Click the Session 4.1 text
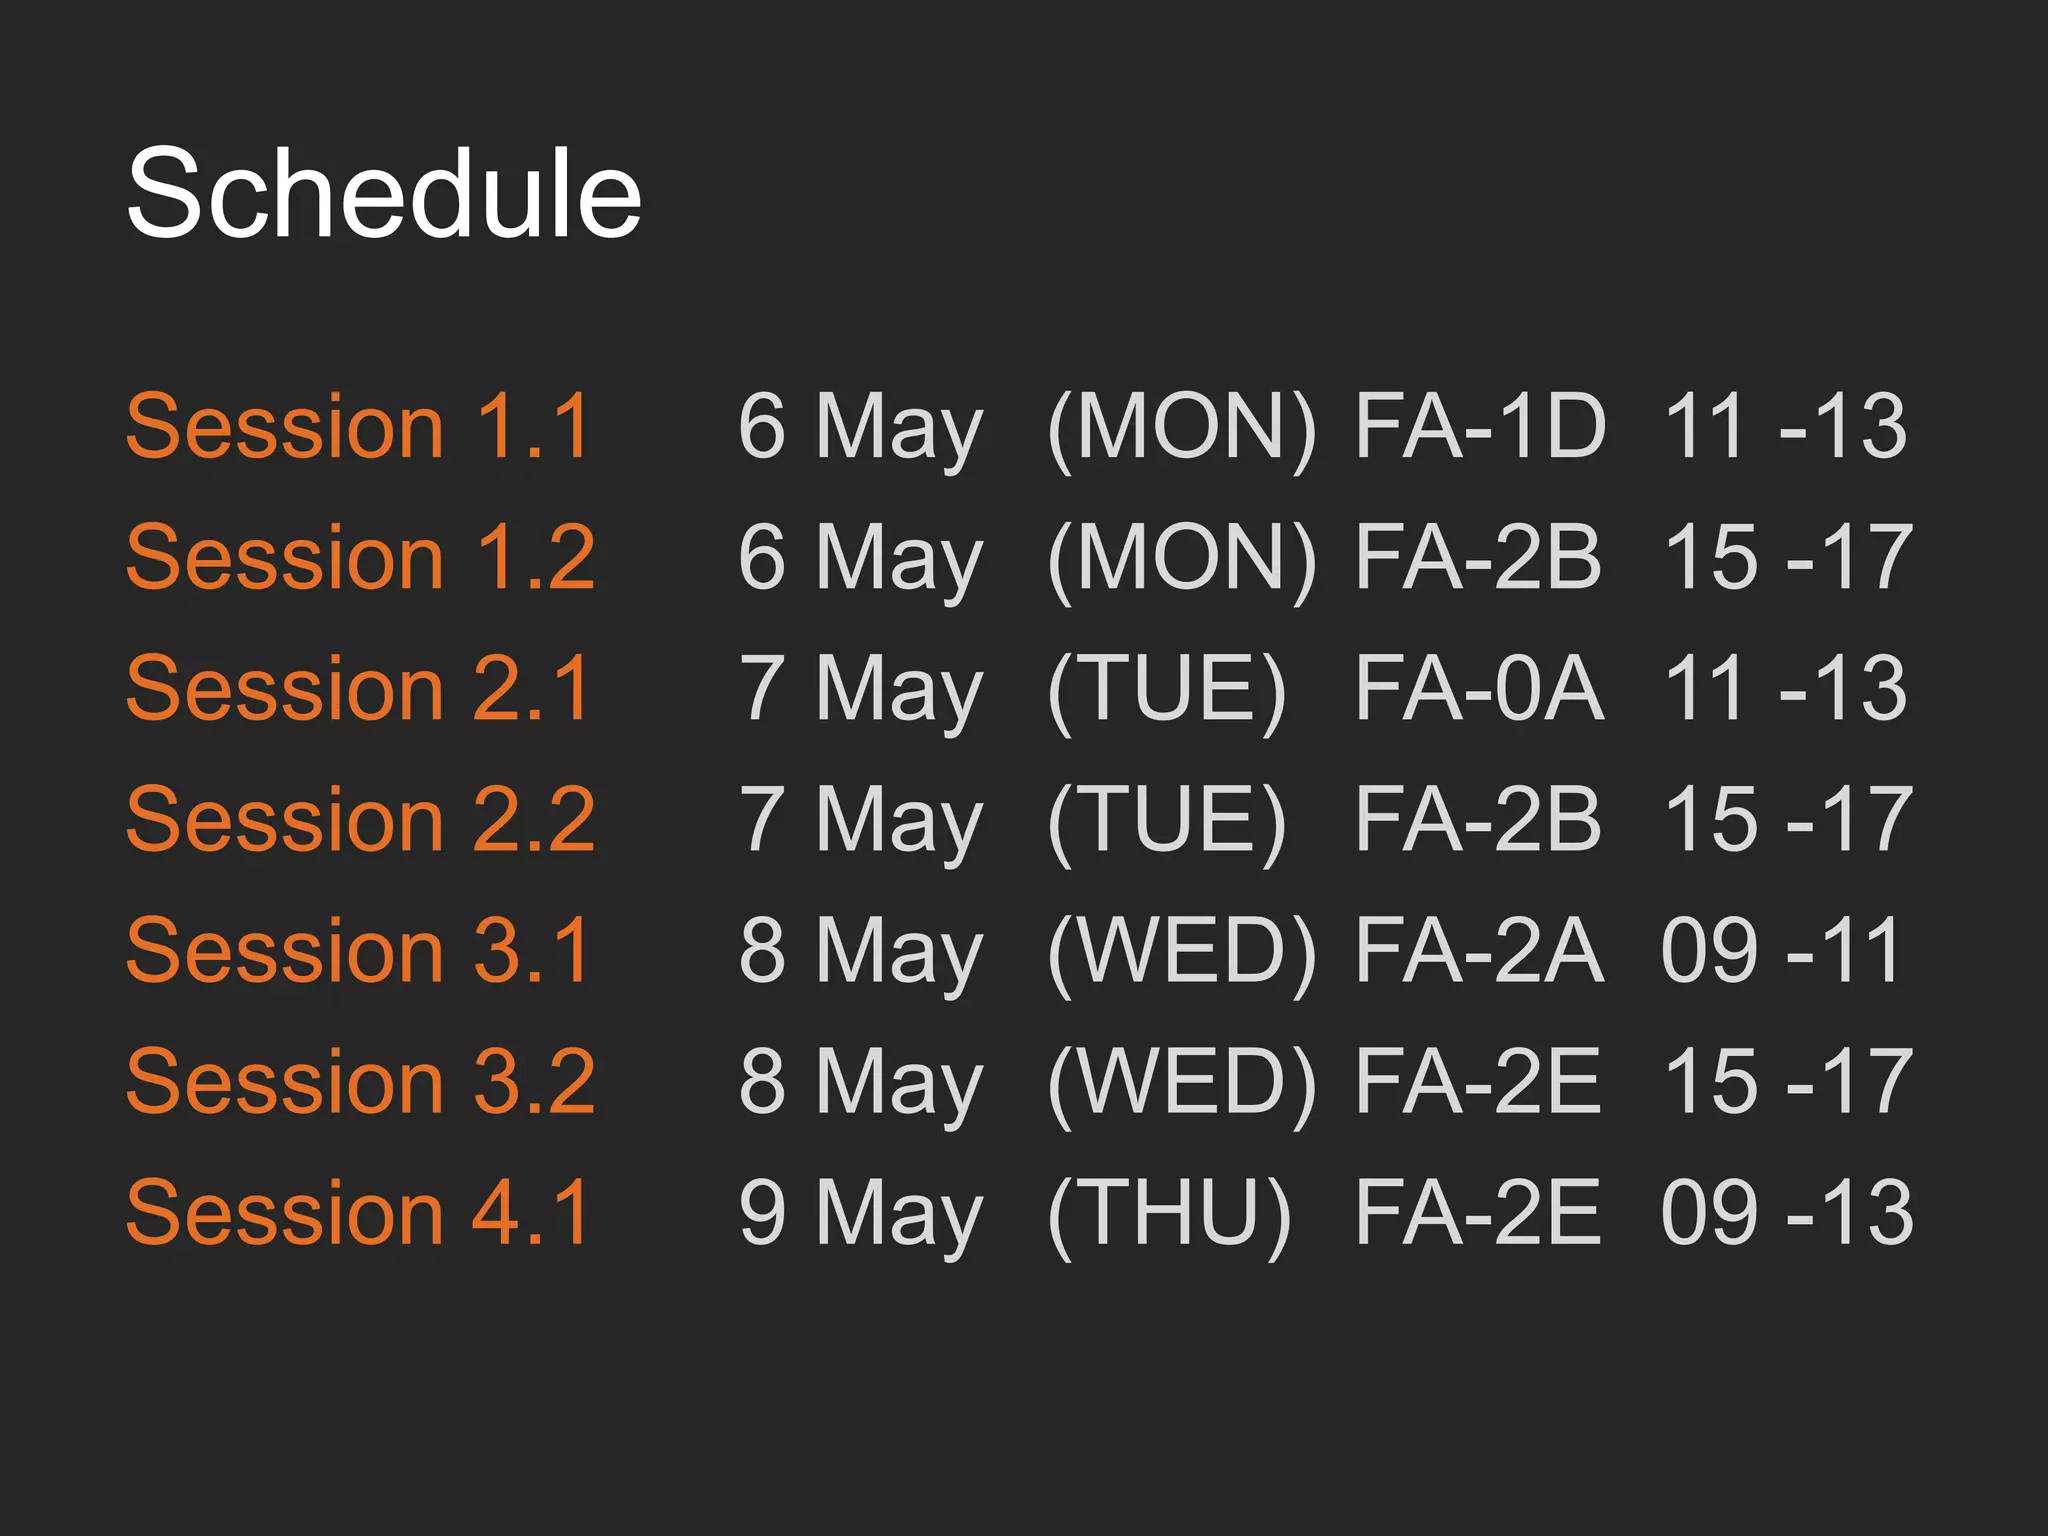This screenshot has height=1536, width=2048. (360, 1212)
